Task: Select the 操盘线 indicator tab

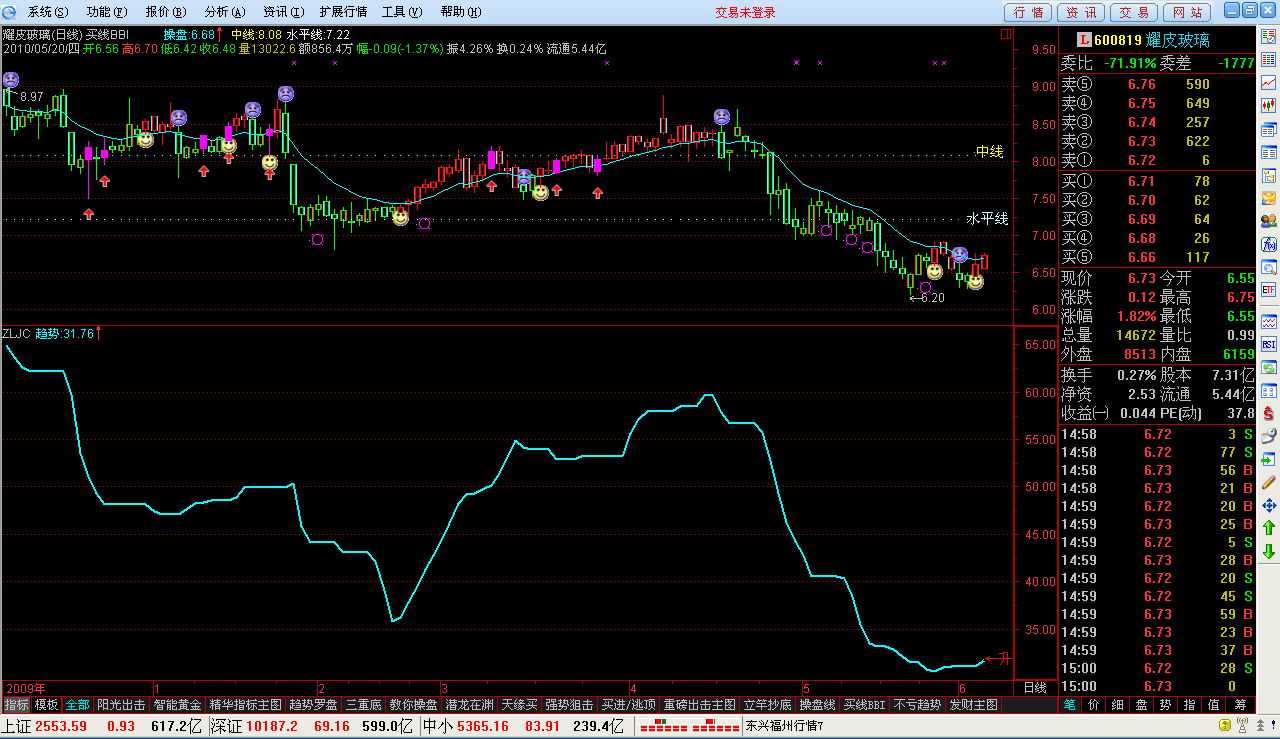Action: [x=818, y=705]
